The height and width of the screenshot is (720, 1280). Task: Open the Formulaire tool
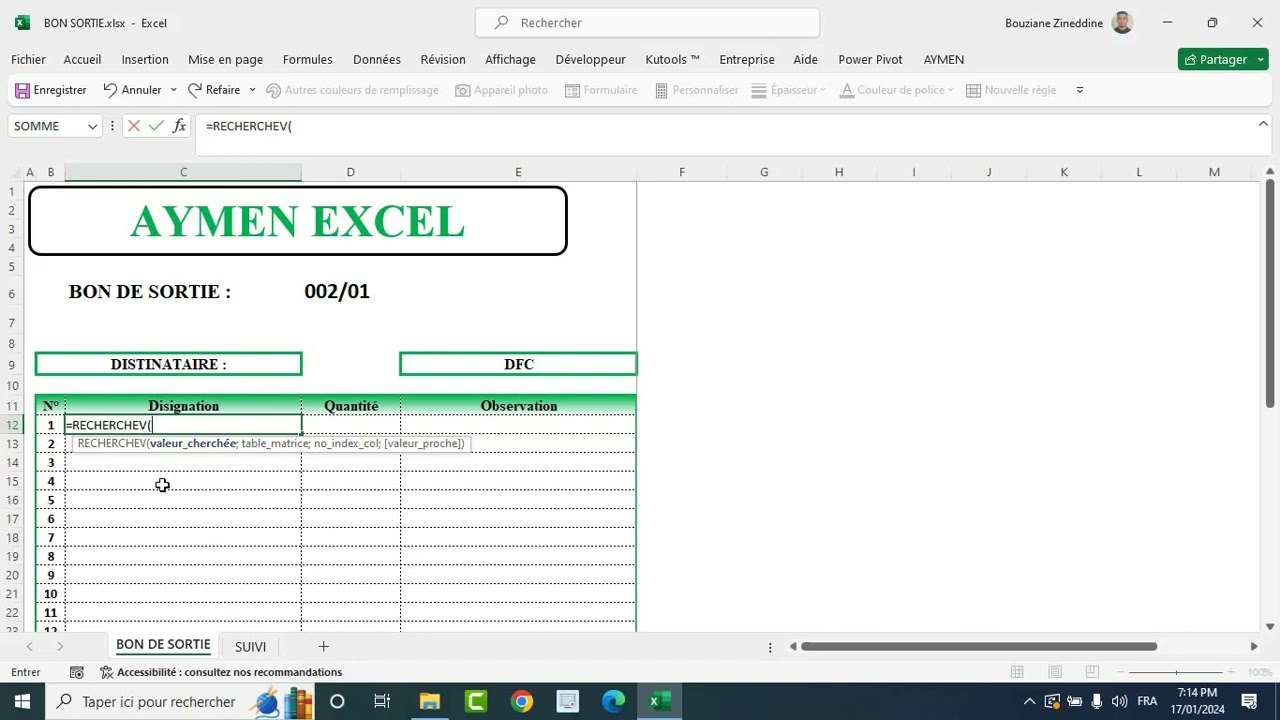click(601, 90)
